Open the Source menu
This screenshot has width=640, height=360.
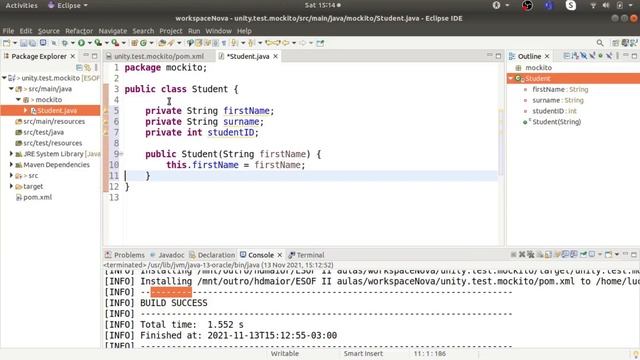(49, 31)
